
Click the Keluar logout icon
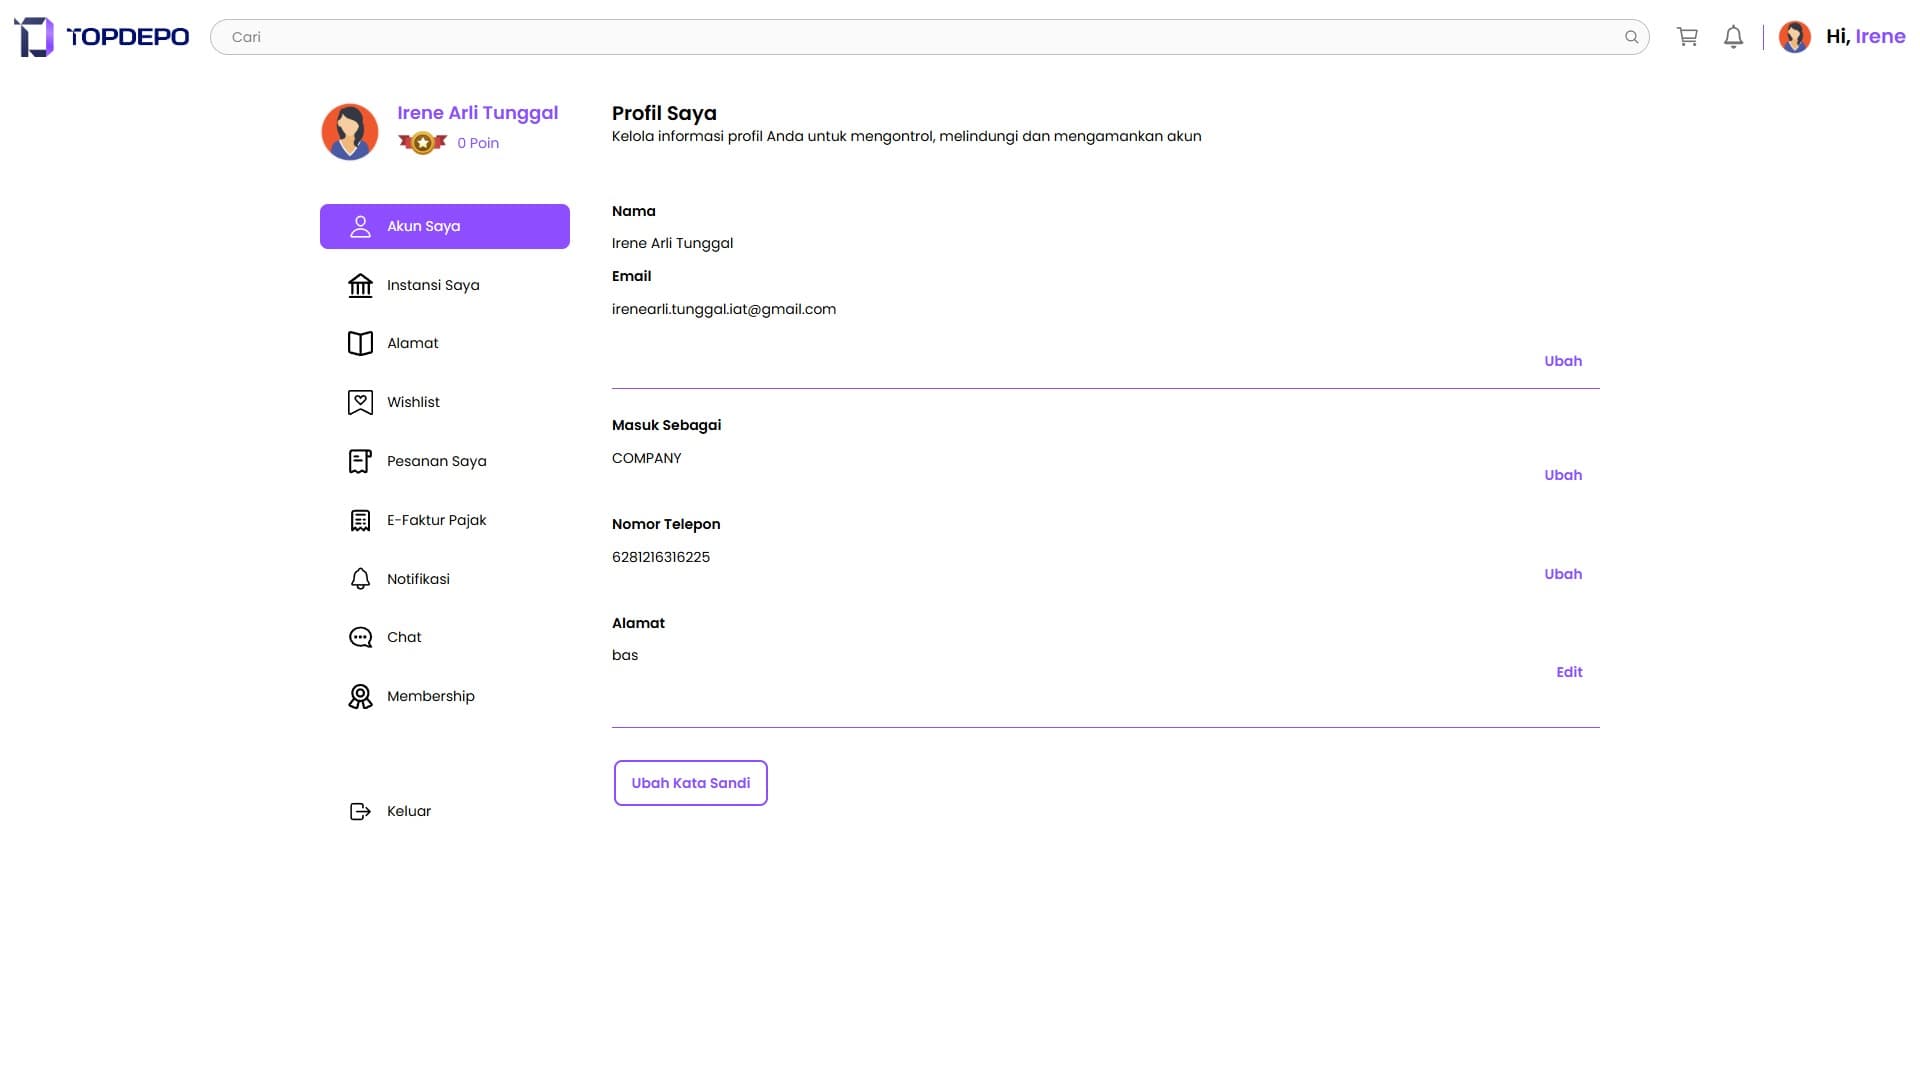pos(360,811)
